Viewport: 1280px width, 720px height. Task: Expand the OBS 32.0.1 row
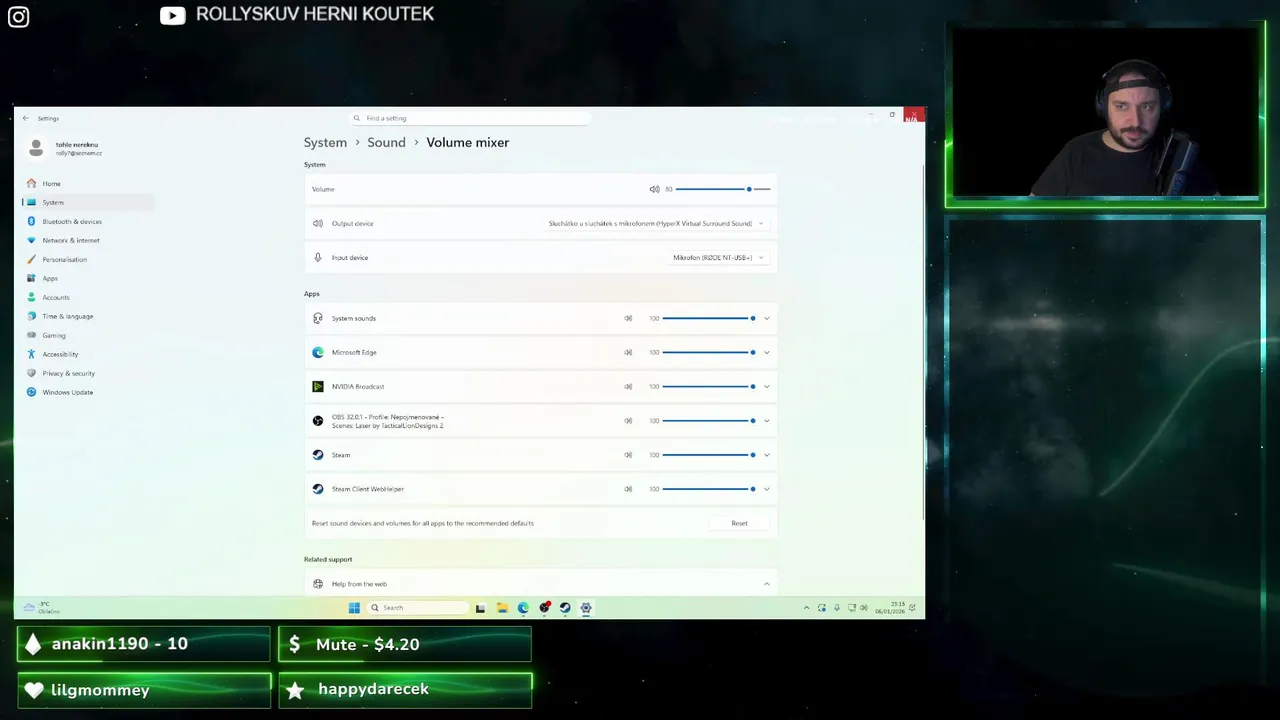click(x=767, y=420)
